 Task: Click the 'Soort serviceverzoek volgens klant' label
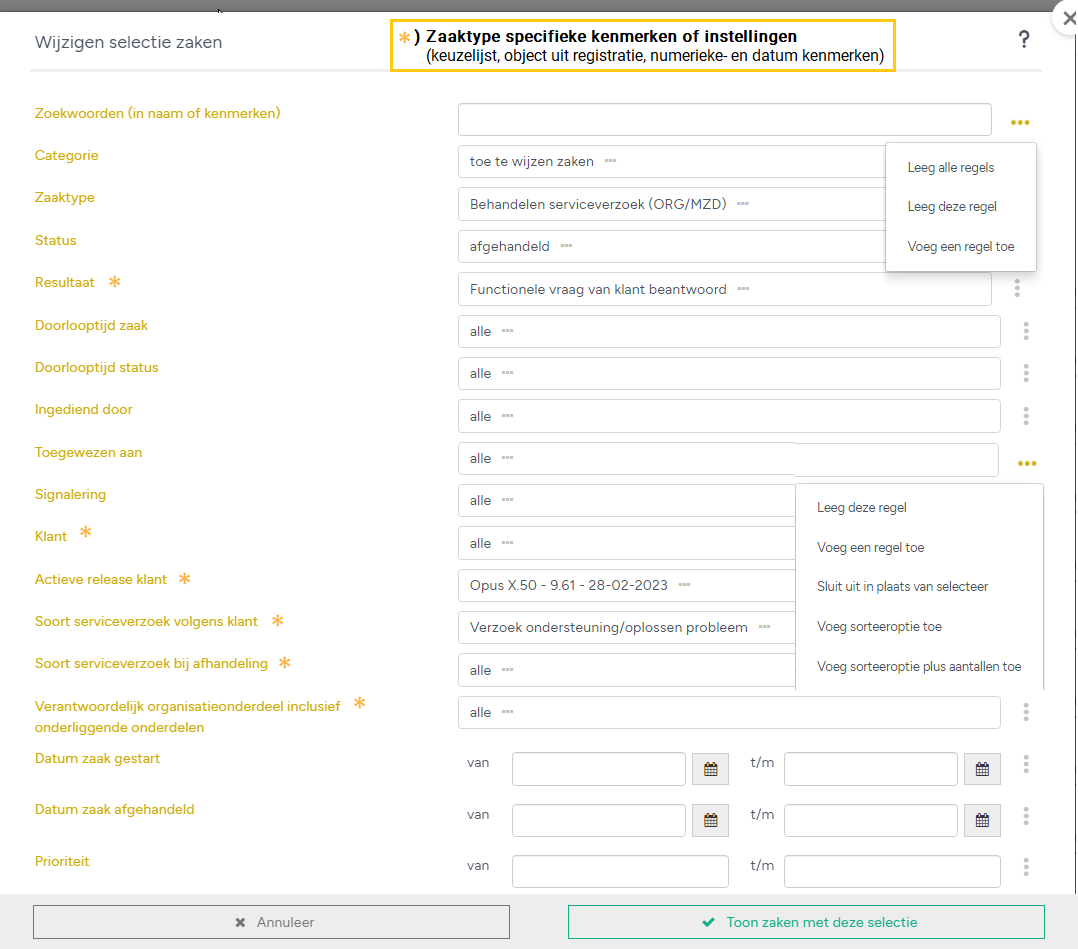146,621
